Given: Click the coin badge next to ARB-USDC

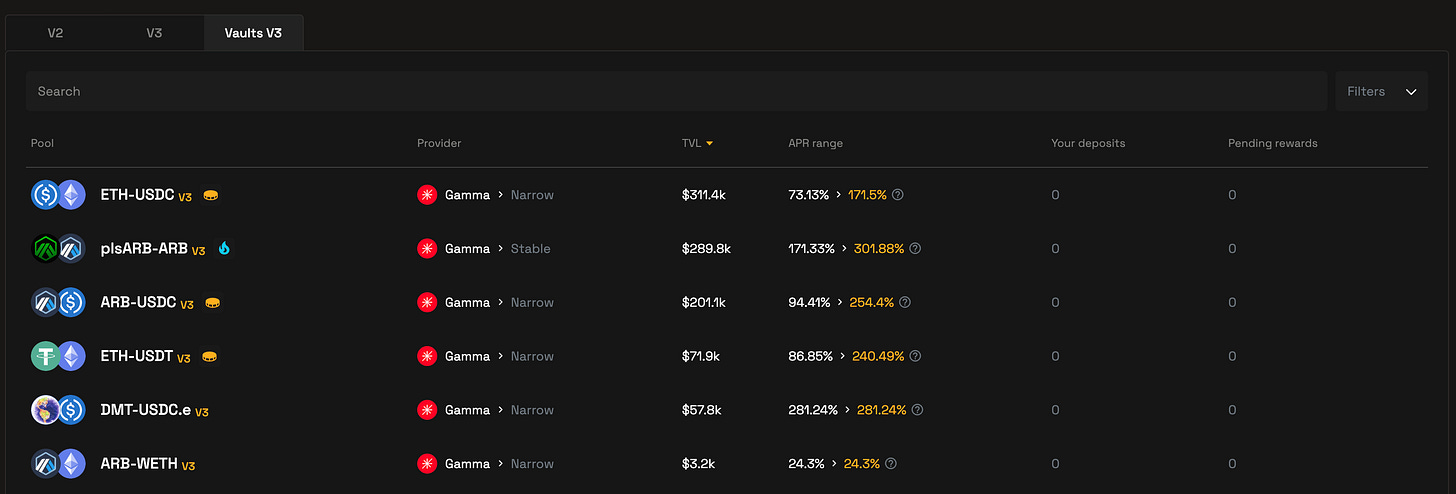Looking at the screenshot, I should pyautogui.click(x=212, y=302).
